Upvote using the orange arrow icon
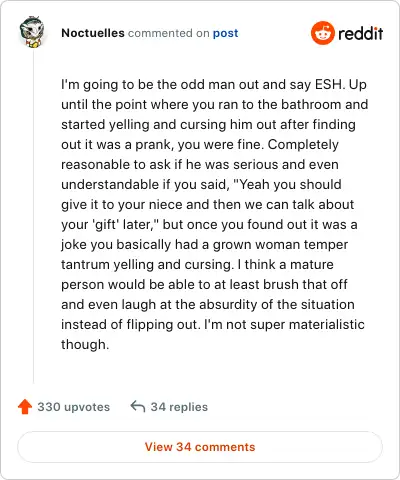The width and height of the screenshot is (400, 480). click(25, 407)
